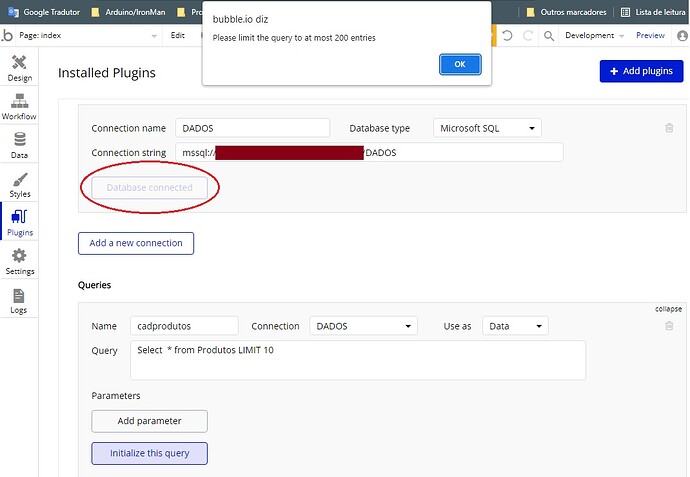Viewport: 690px width, 477px height.
Task: Open the query Connection dropdown
Action: pos(363,326)
